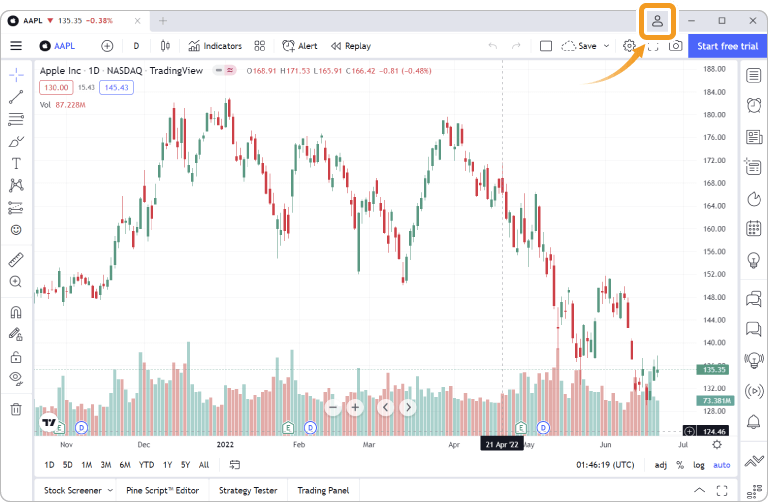Open the notifications bell icon

(x=754, y=421)
